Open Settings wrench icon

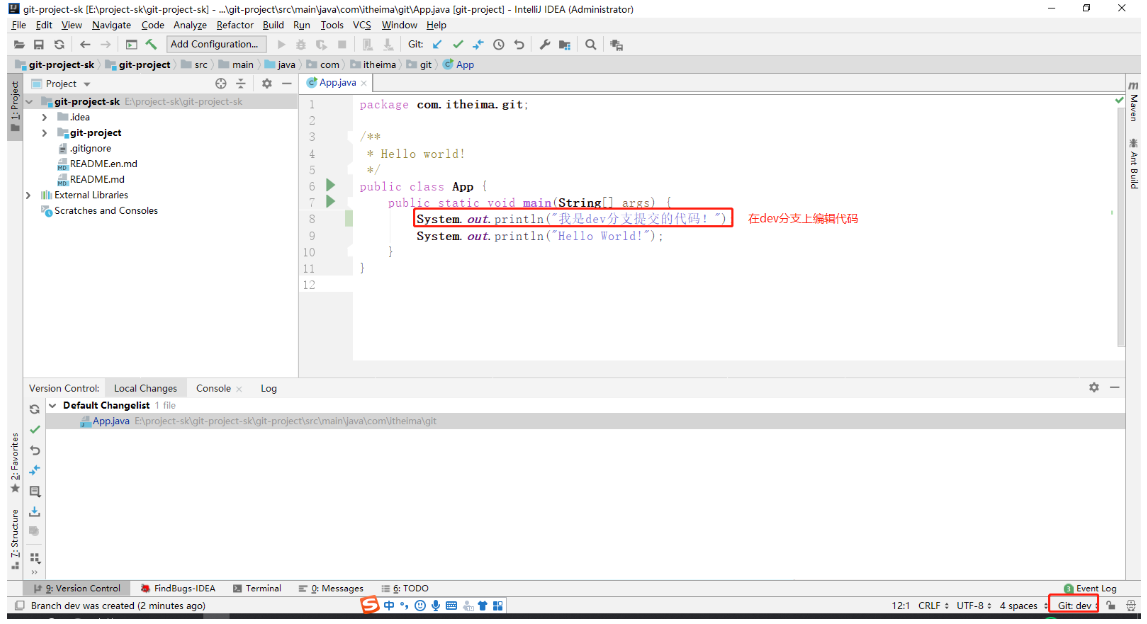(x=545, y=45)
